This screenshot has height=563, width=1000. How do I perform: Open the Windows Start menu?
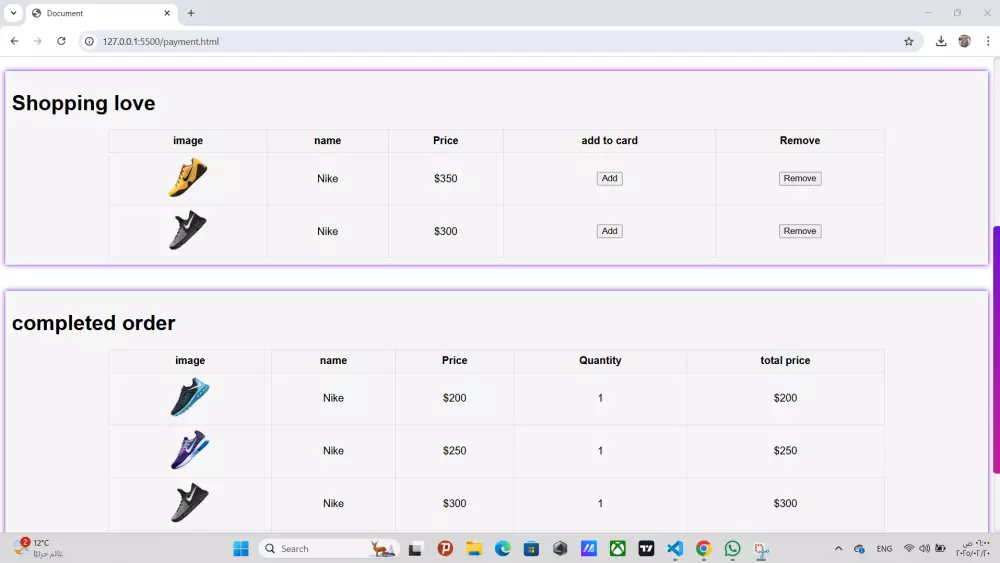(240, 548)
